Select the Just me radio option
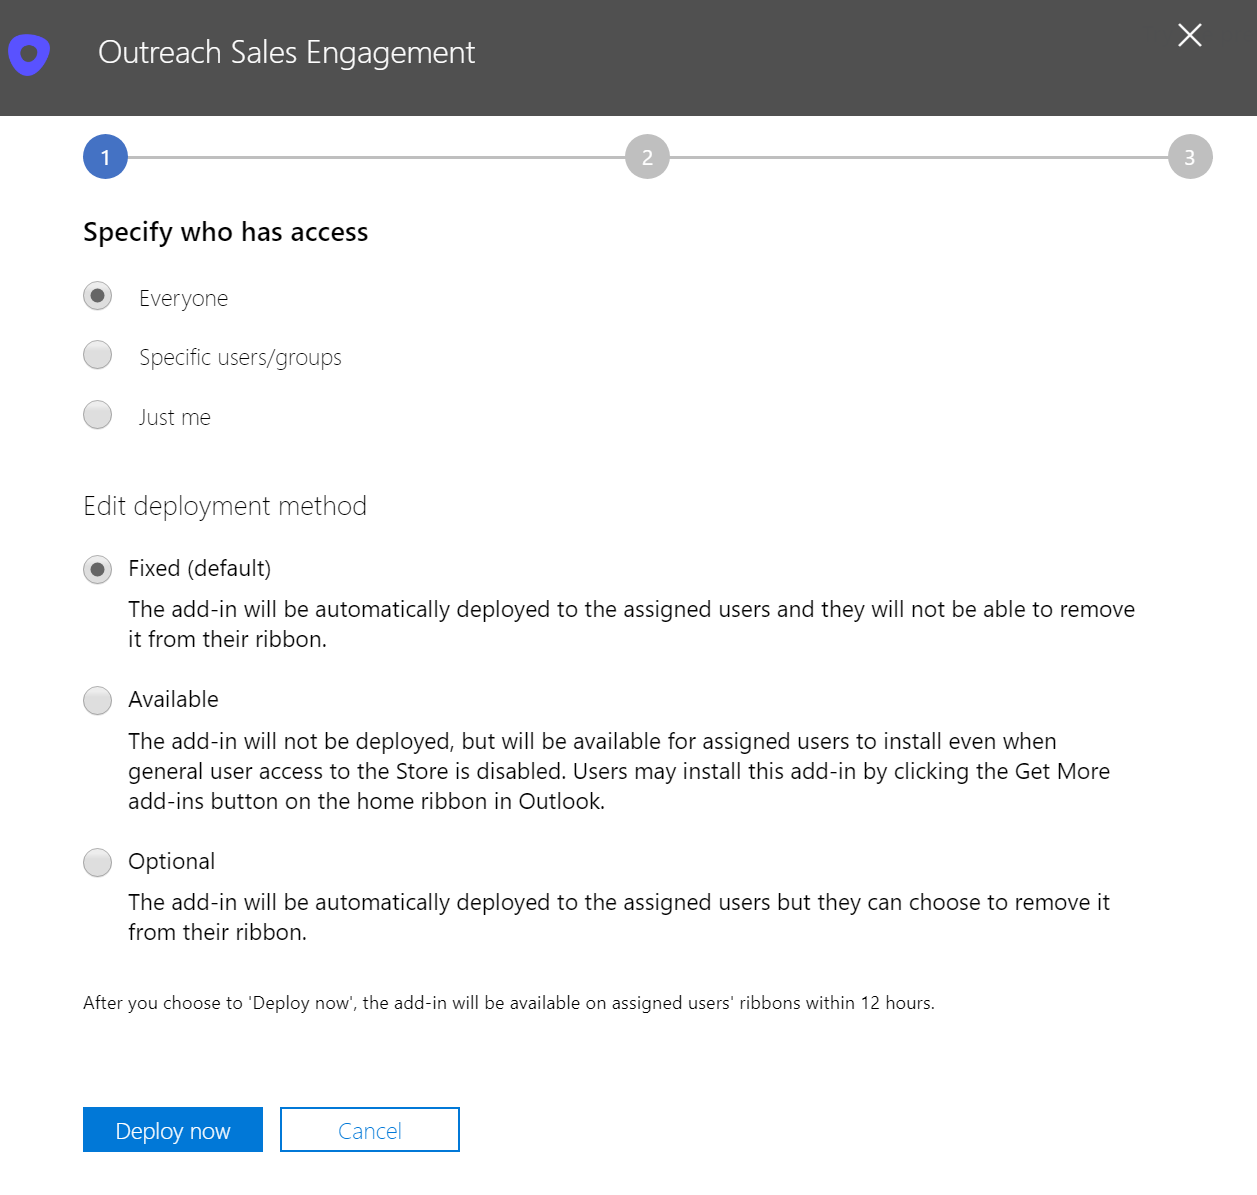The image size is (1257, 1195). (x=97, y=414)
